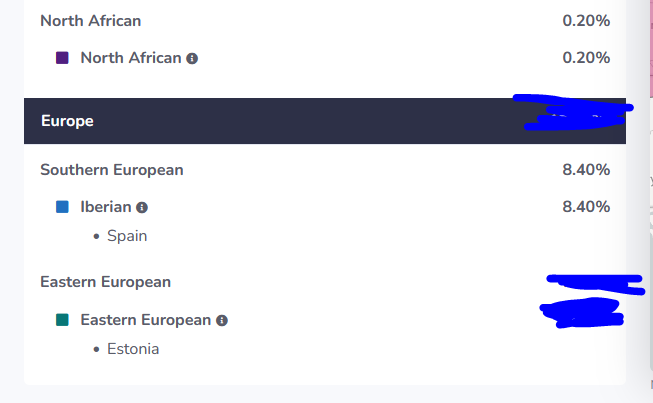Select the Eastern European sub-region label

[x=146, y=320]
